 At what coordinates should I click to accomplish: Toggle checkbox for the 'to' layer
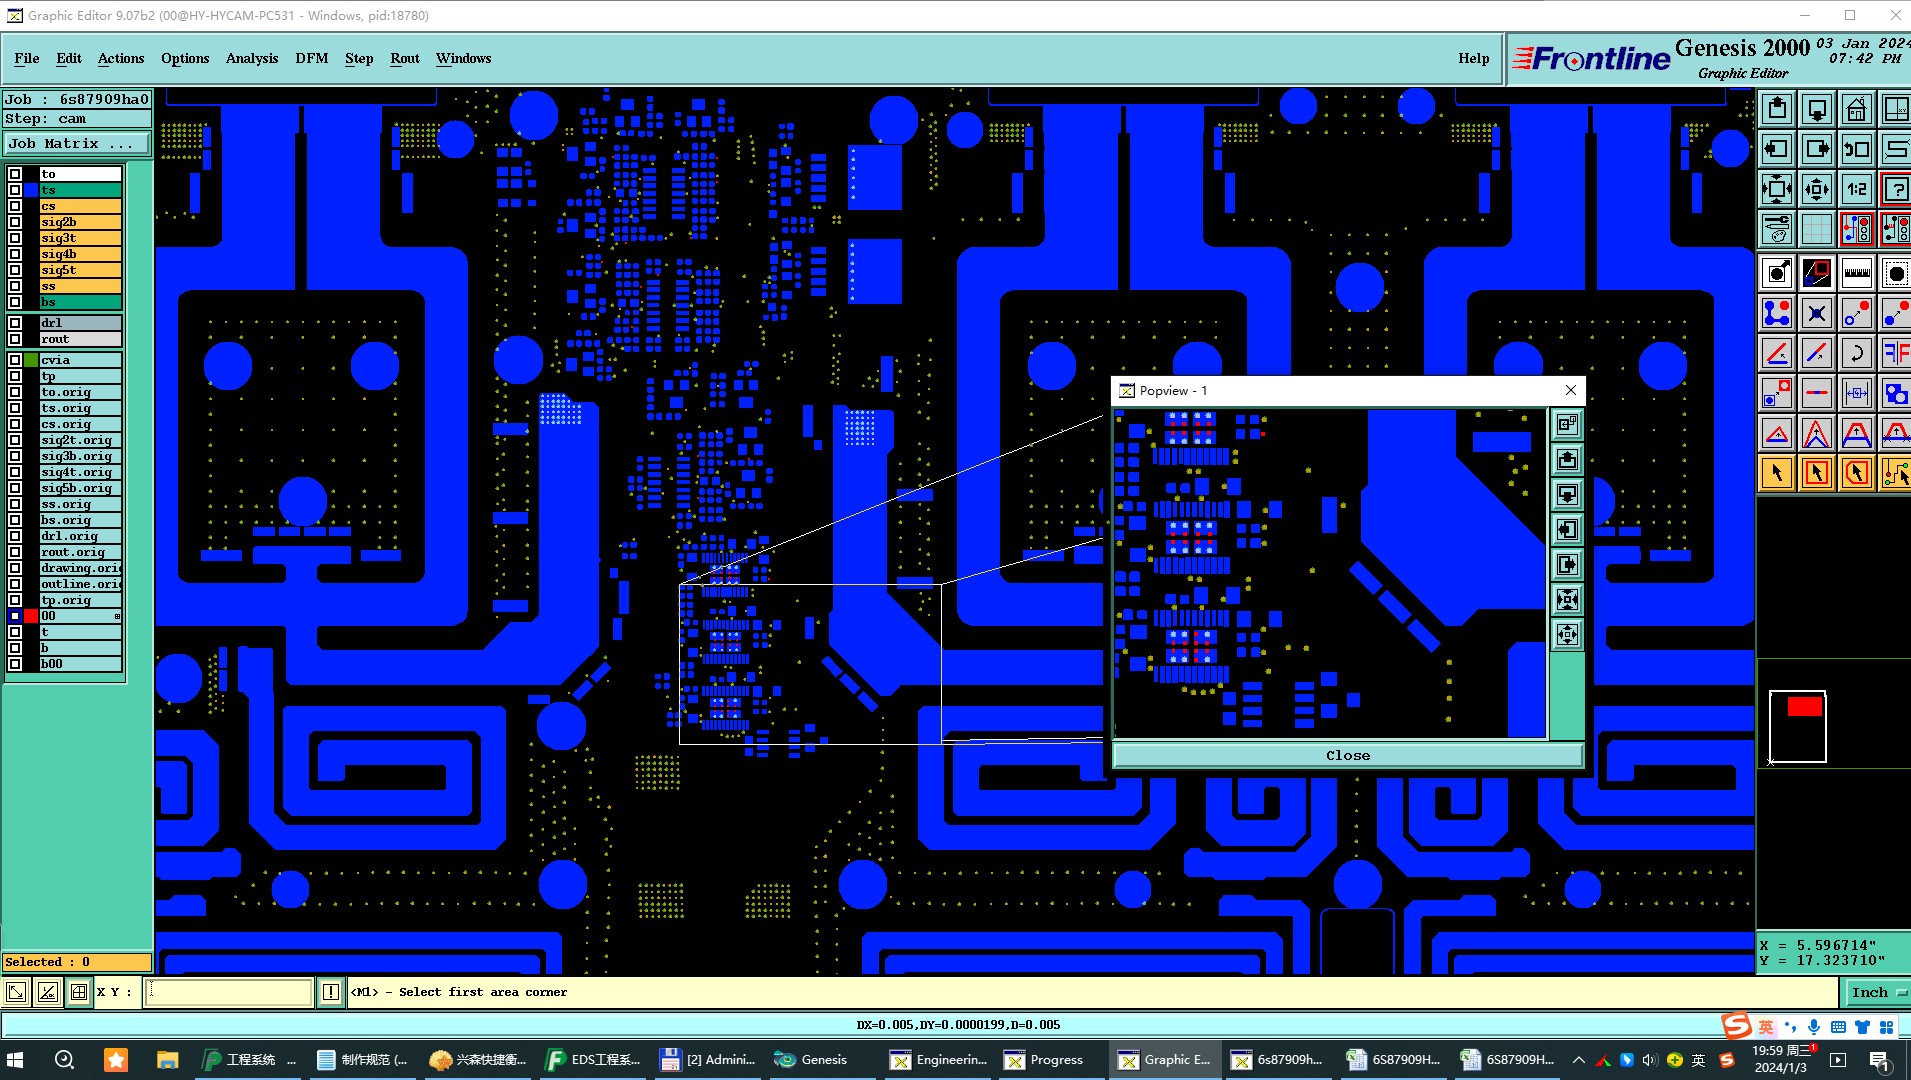click(x=15, y=174)
